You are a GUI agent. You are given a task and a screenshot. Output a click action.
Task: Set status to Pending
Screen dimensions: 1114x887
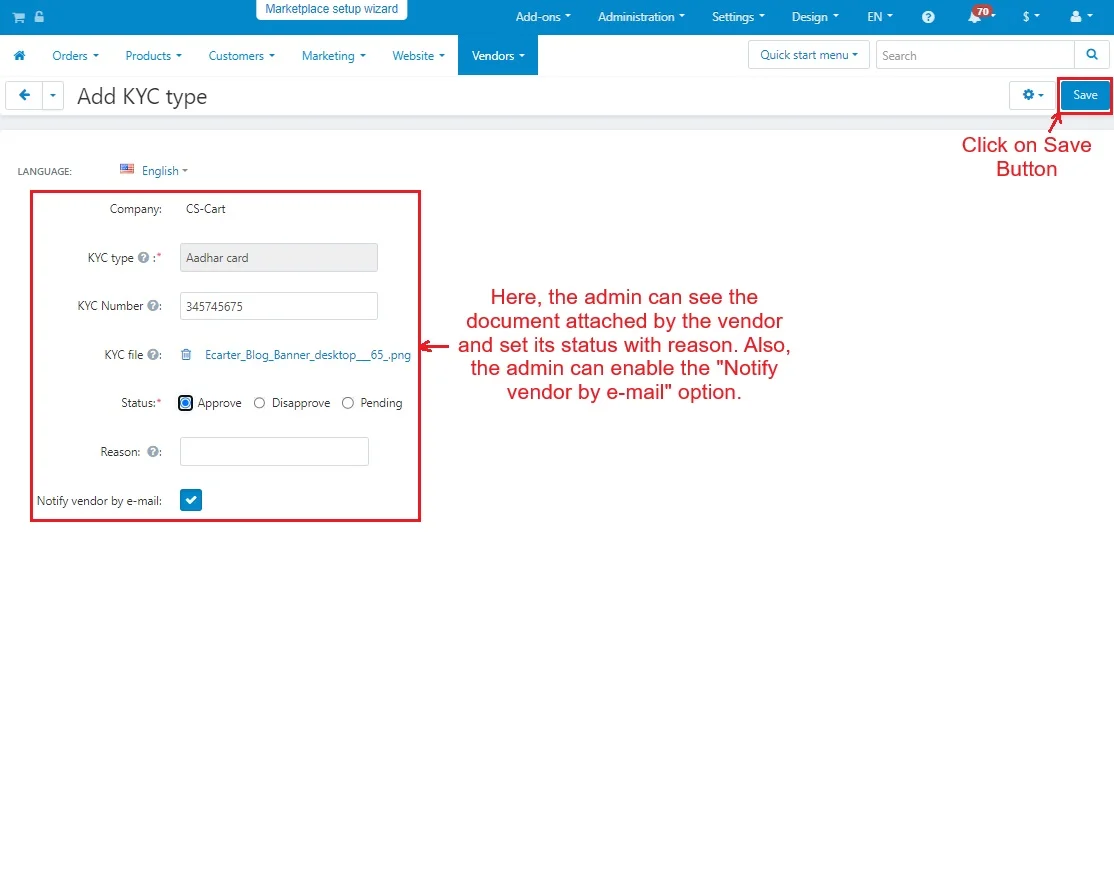point(348,403)
